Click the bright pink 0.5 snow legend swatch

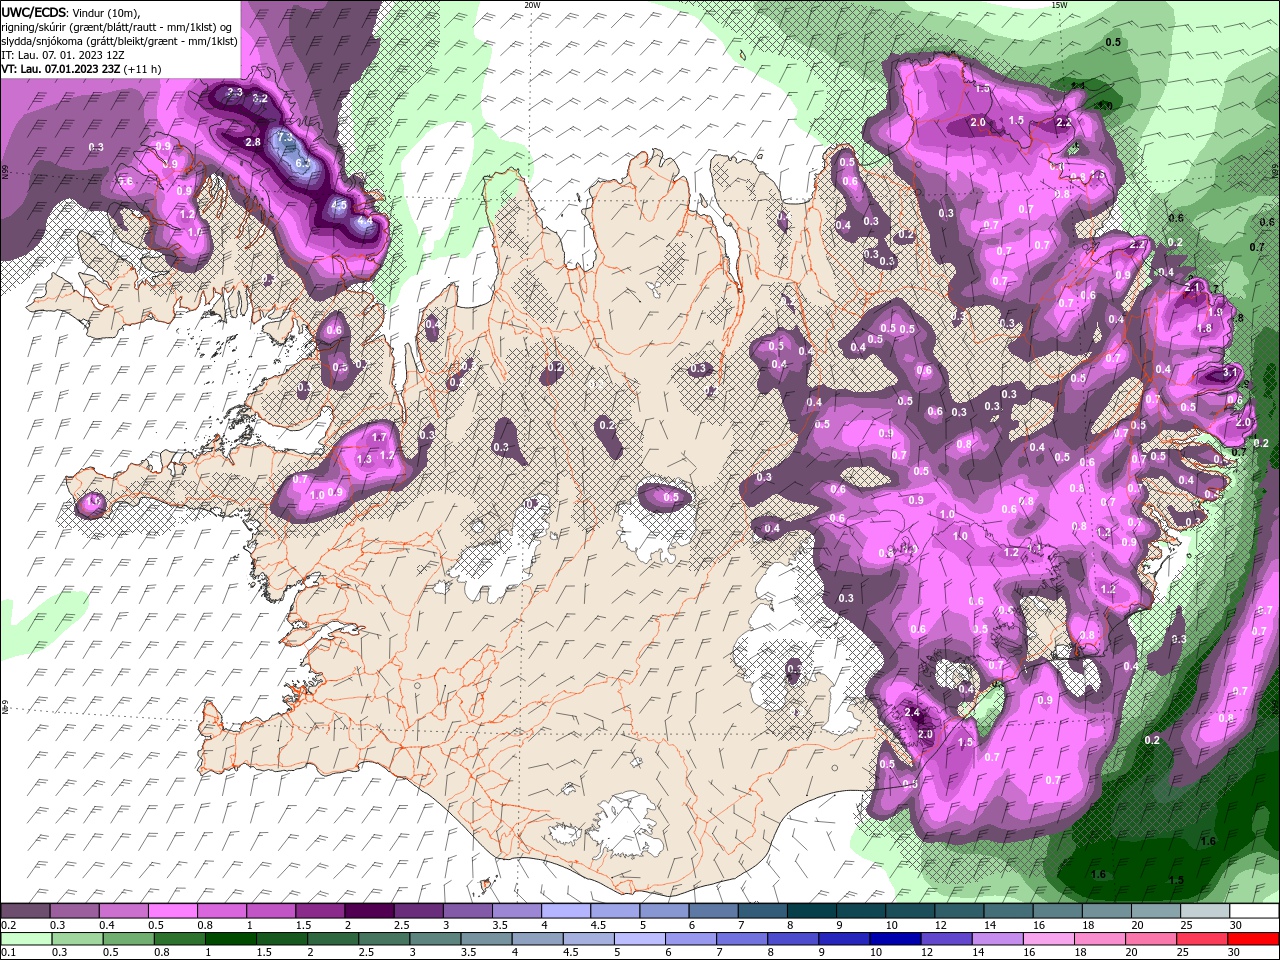[172, 911]
